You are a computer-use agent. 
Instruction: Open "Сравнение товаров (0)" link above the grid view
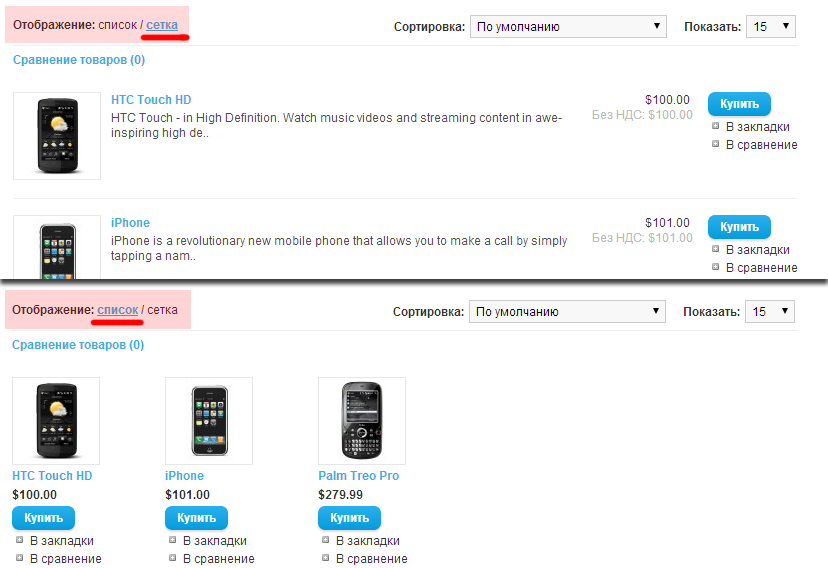pyautogui.click(x=78, y=345)
